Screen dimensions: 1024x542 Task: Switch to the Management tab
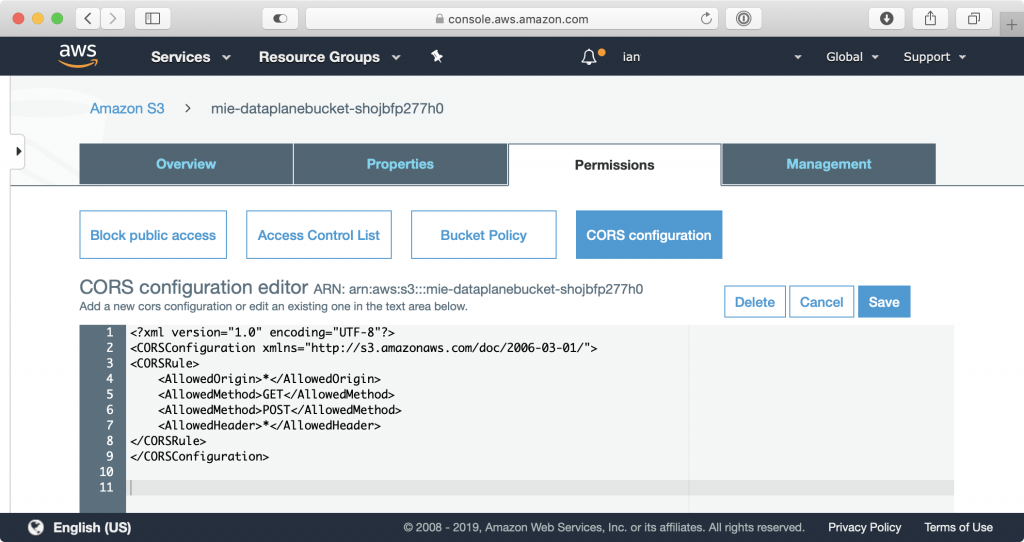point(829,164)
